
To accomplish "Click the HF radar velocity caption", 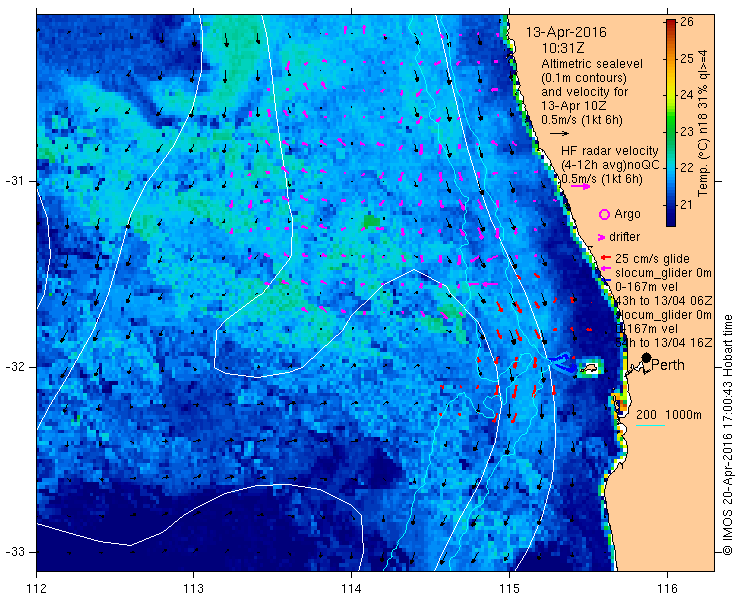I will [x=610, y=151].
